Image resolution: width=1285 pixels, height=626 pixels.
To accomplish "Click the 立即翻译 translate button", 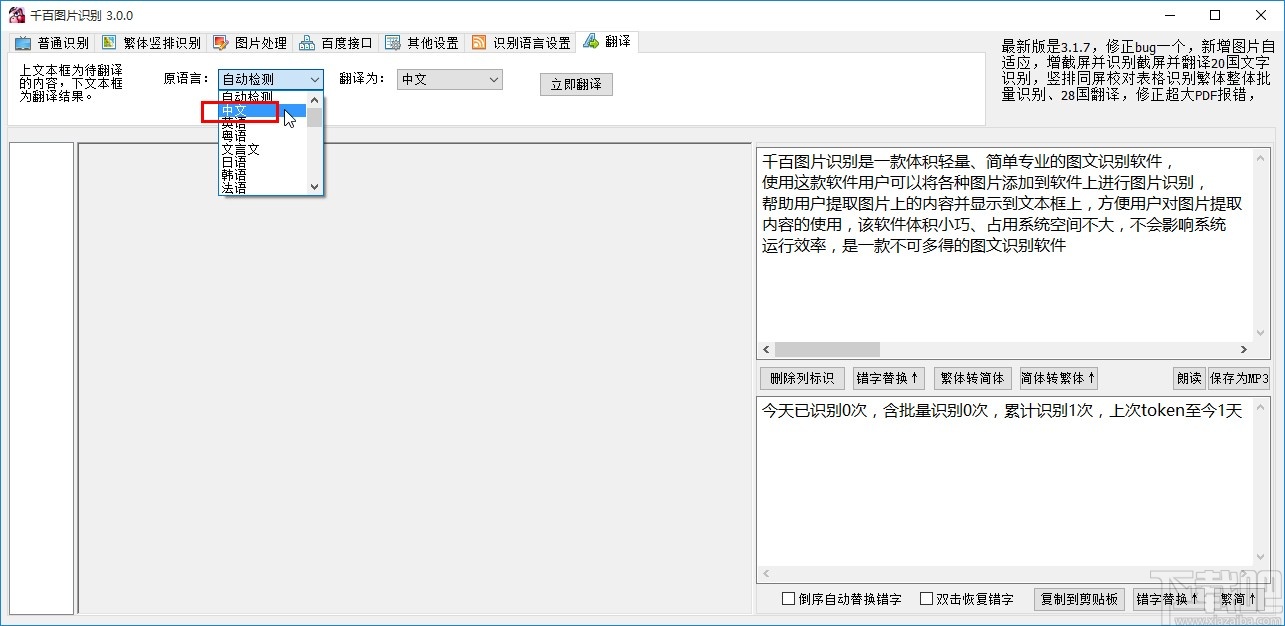I will click(x=575, y=83).
